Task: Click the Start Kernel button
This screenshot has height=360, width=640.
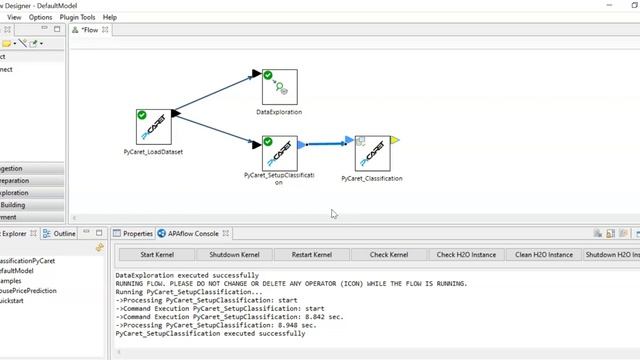Action: click(x=157, y=255)
